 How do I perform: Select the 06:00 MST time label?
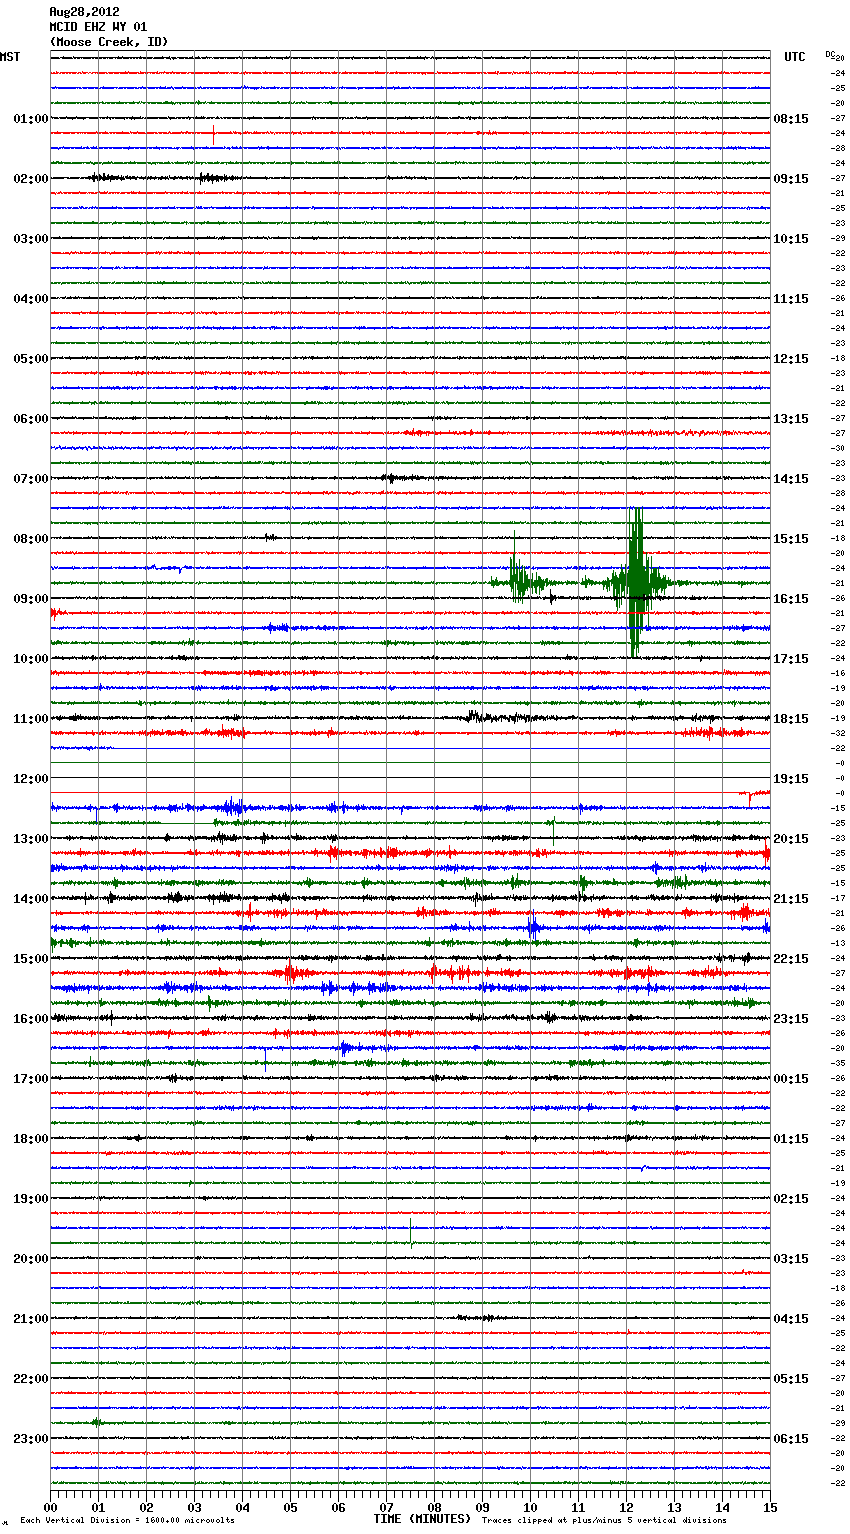coord(31,419)
